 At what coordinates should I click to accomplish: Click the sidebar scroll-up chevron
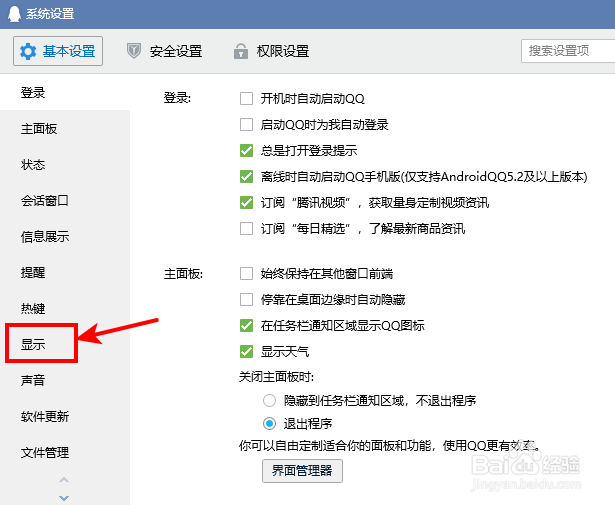click(64, 480)
